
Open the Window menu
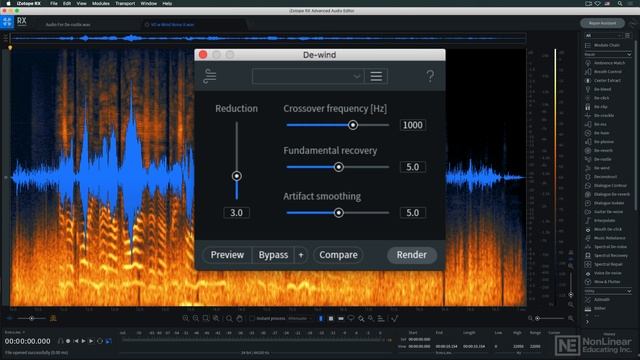tap(149, 3)
